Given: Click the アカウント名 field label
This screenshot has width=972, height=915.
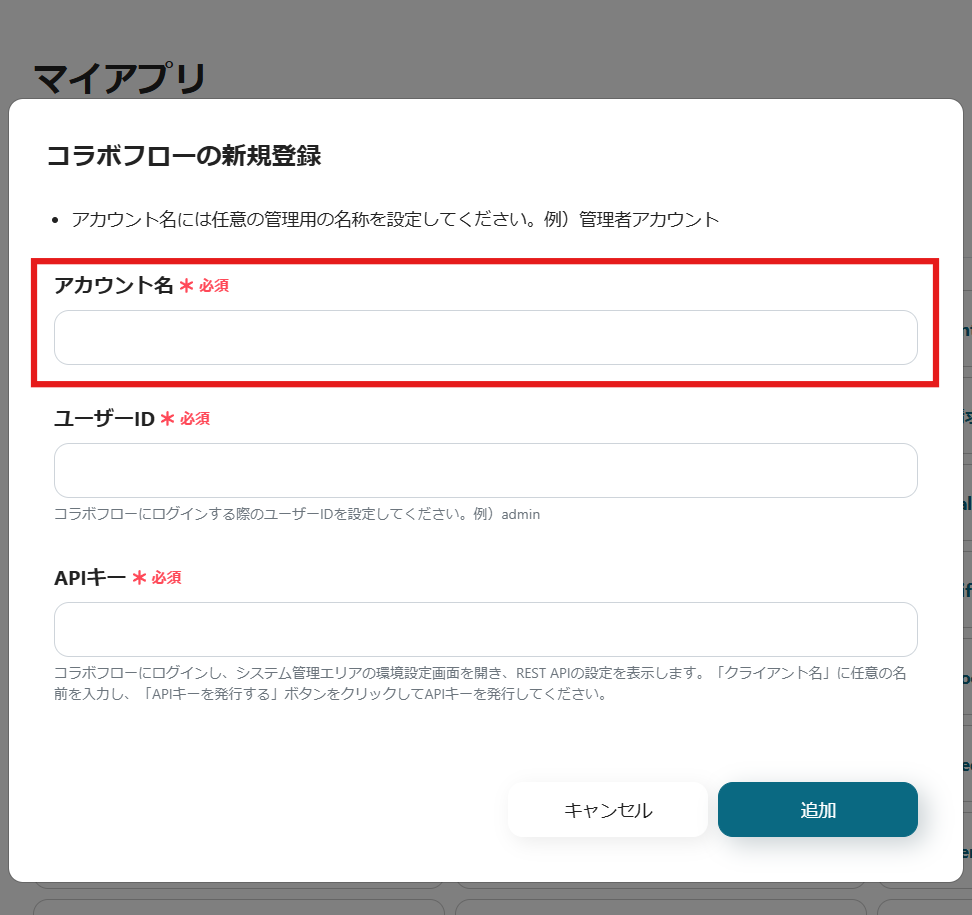Looking at the screenshot, I should 113,285.
